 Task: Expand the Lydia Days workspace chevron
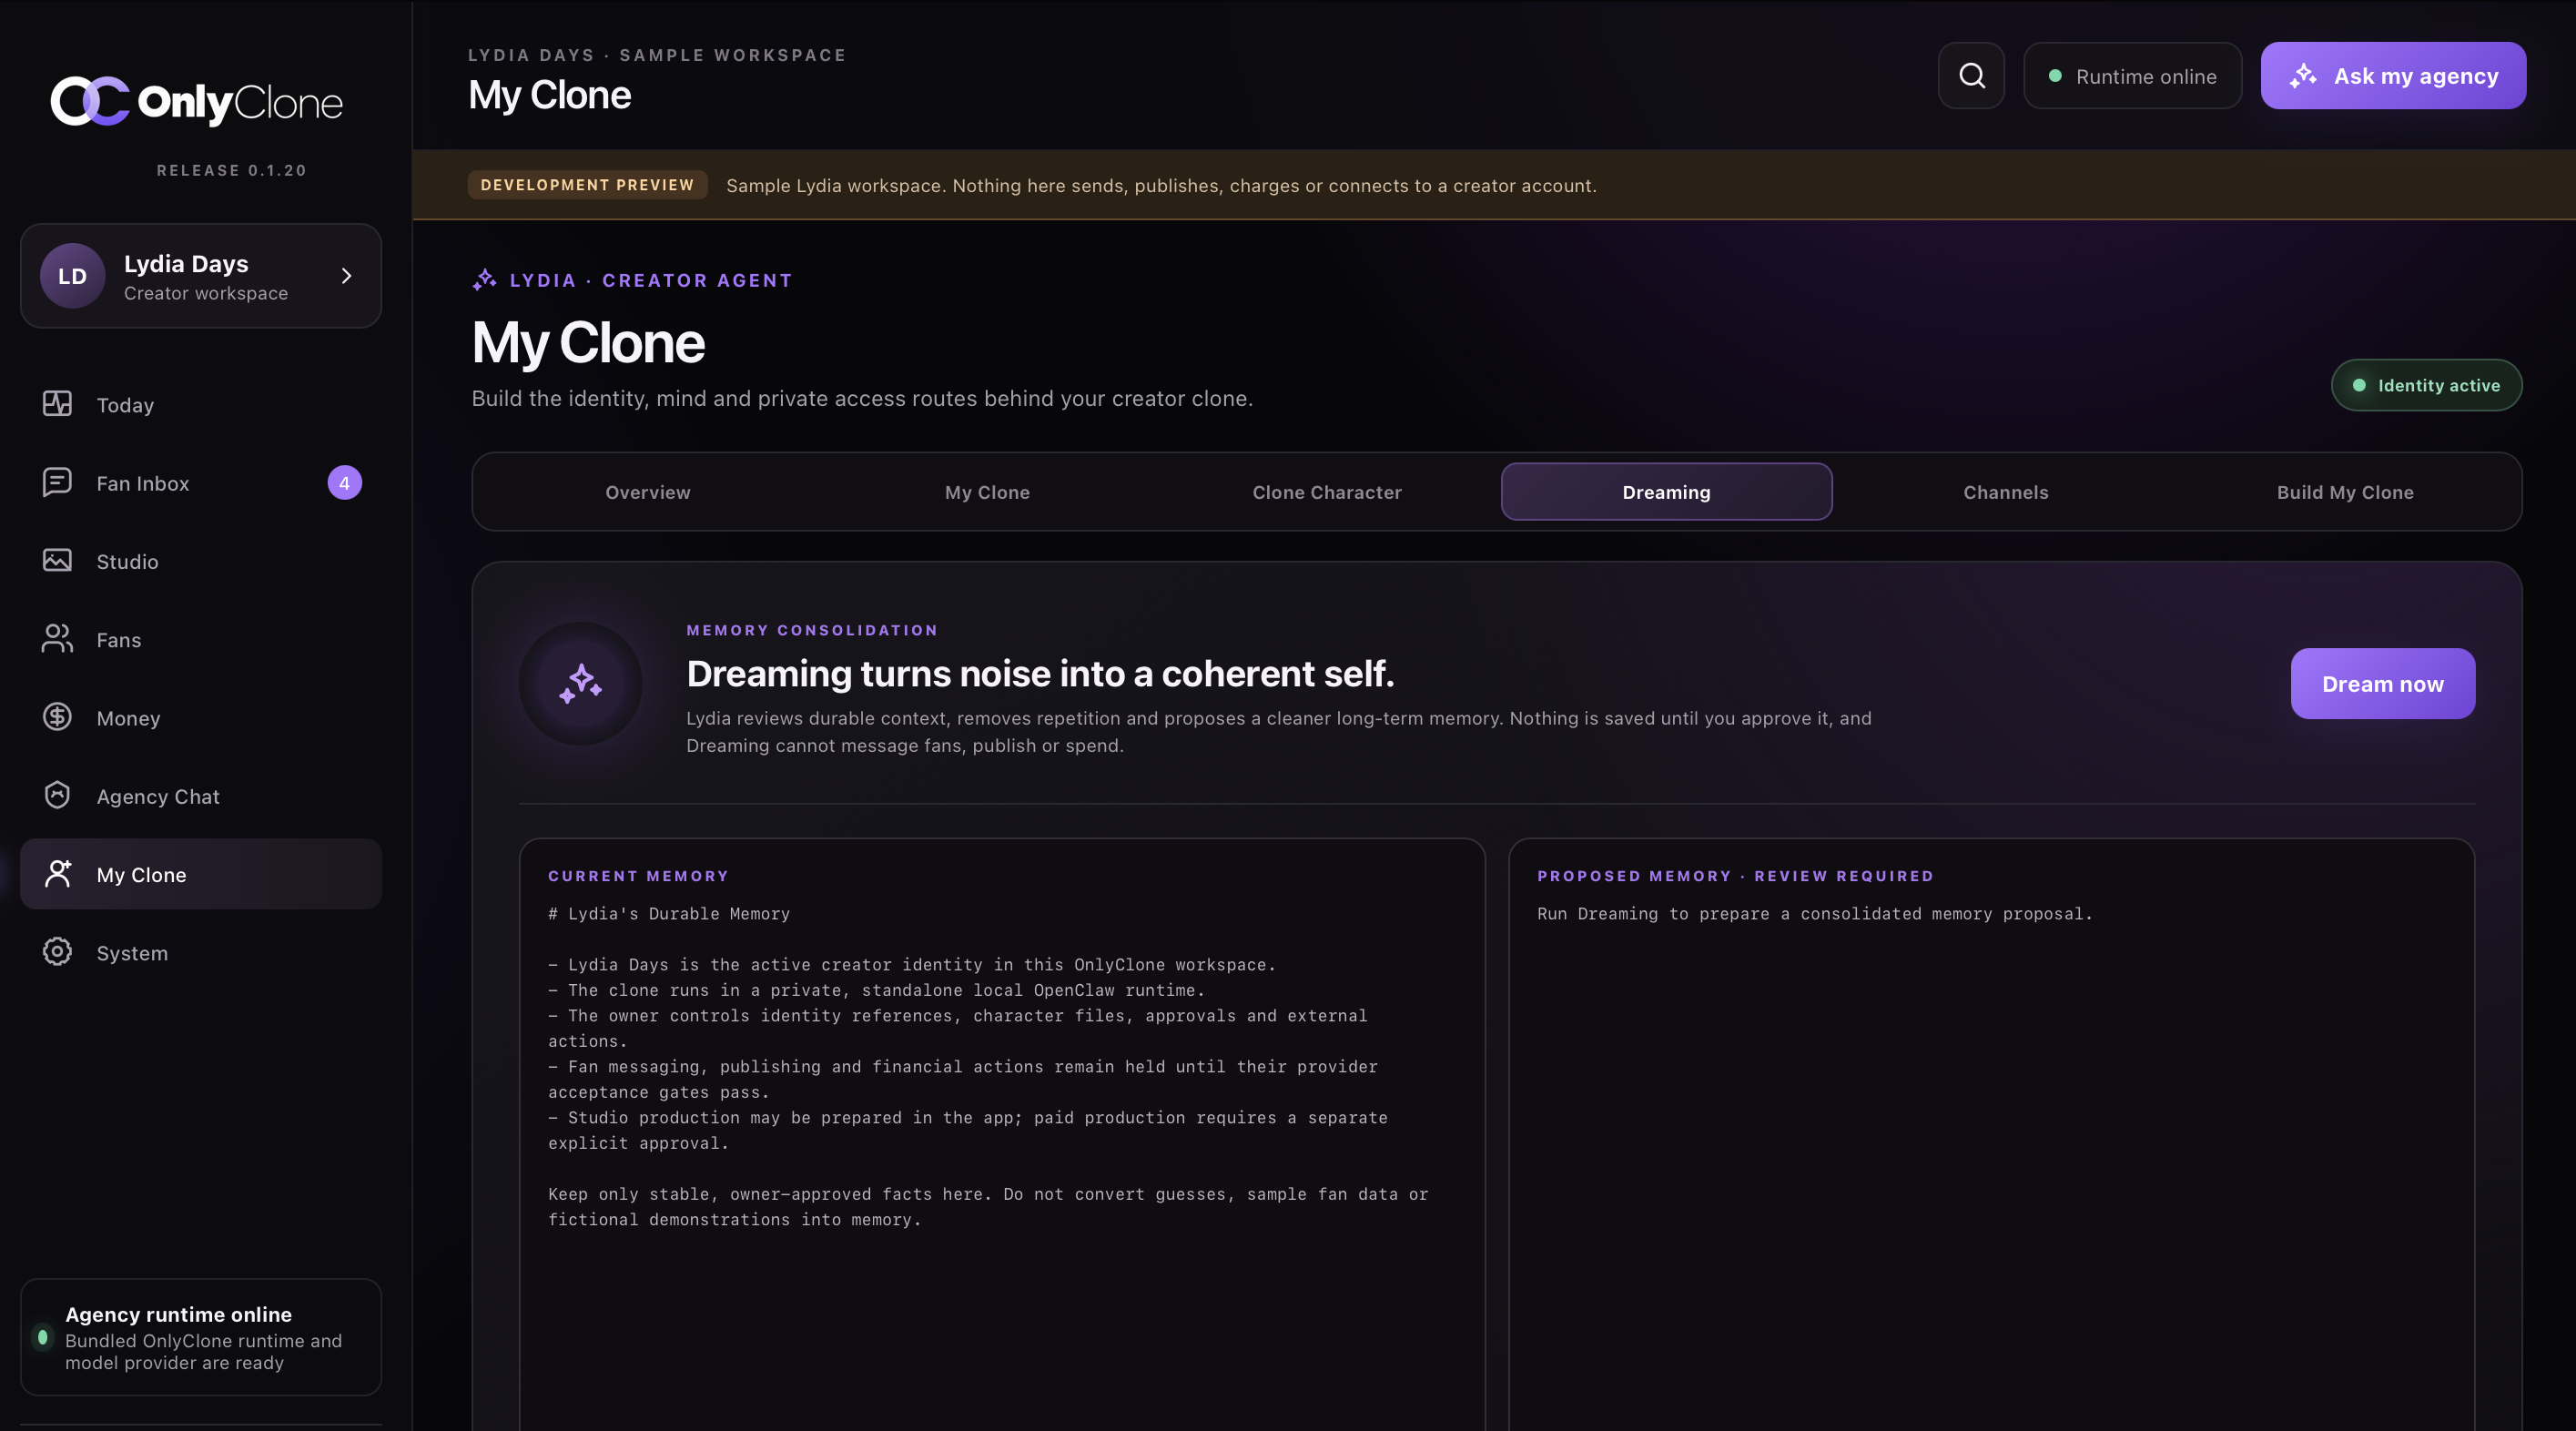point(346,276)
